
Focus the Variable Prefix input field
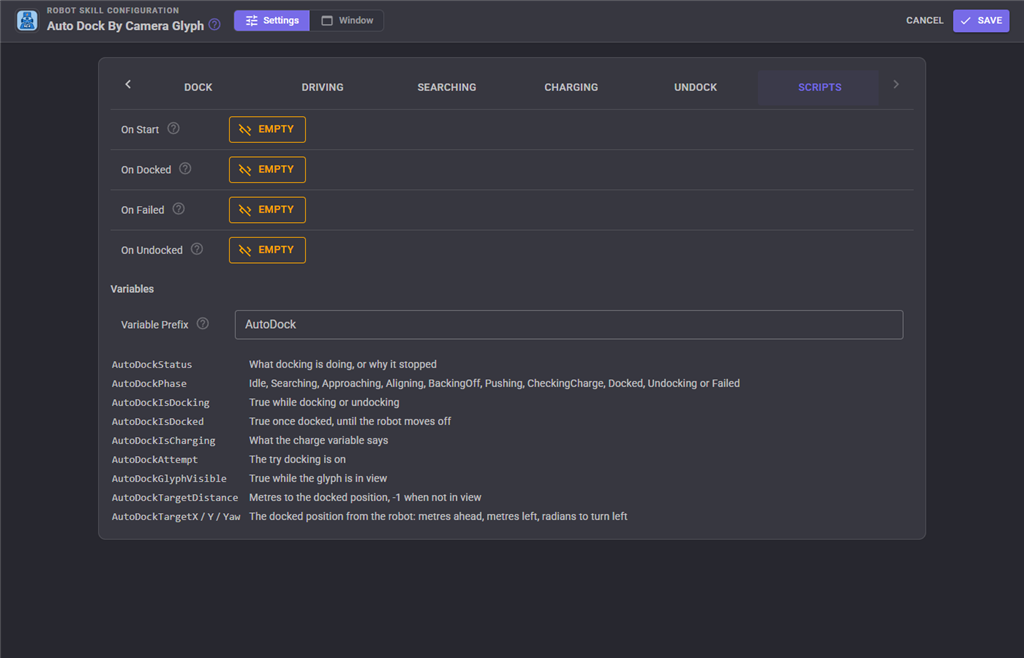pyautogui.click(x=569, y=324)
